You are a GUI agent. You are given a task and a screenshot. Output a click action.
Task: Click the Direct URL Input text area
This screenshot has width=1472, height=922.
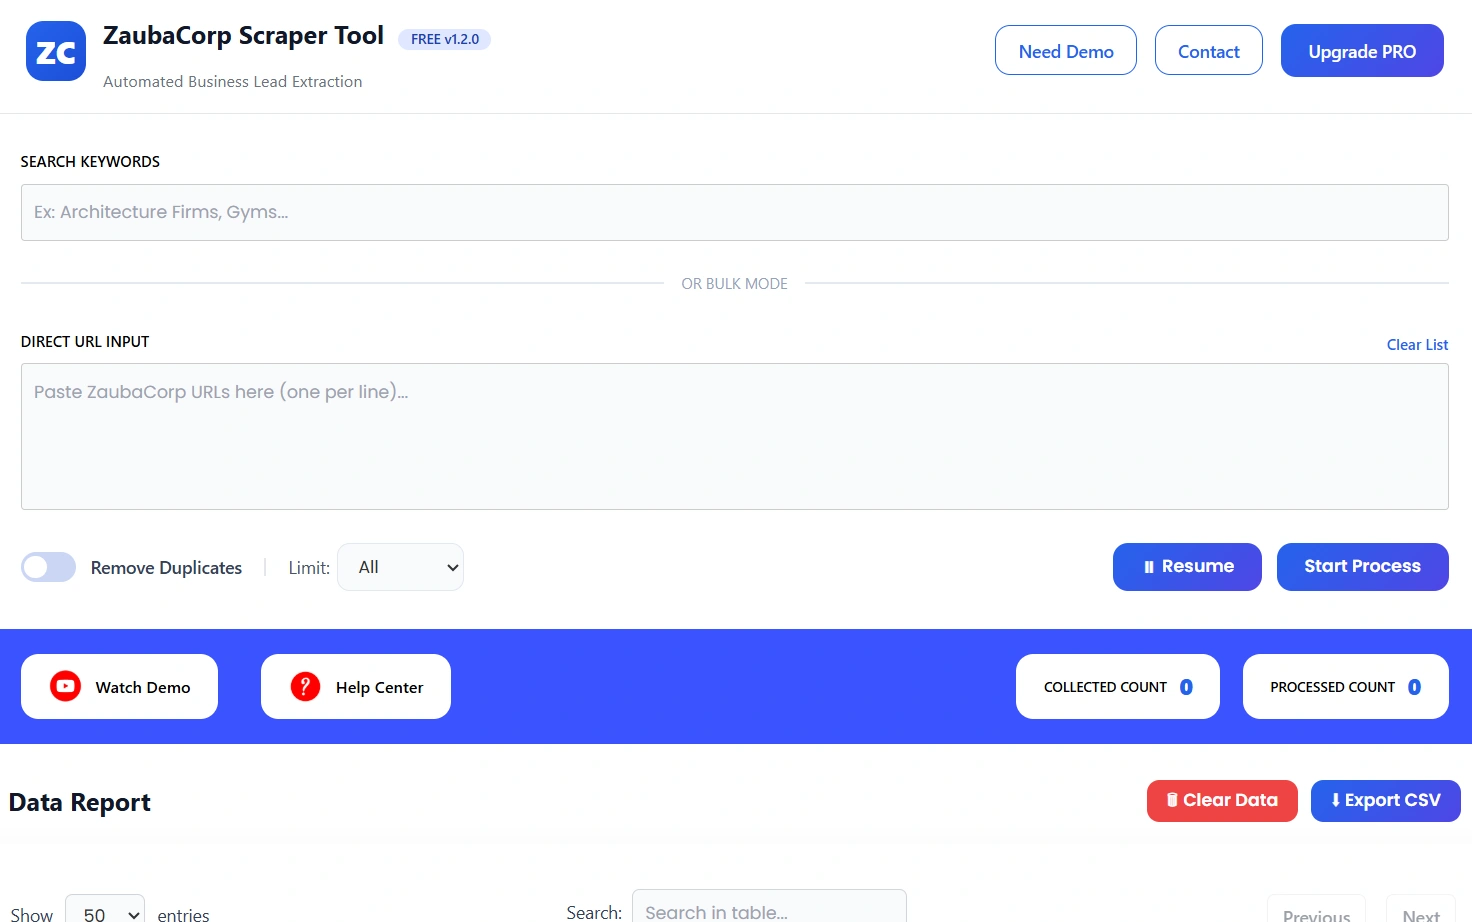click(x=735, y=436)
